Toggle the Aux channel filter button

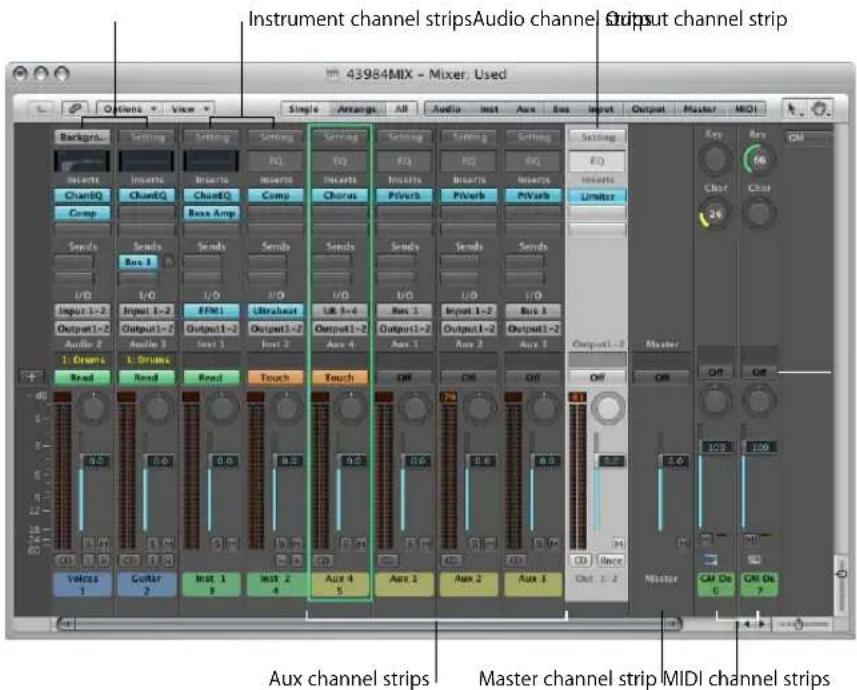coord(526,109)
